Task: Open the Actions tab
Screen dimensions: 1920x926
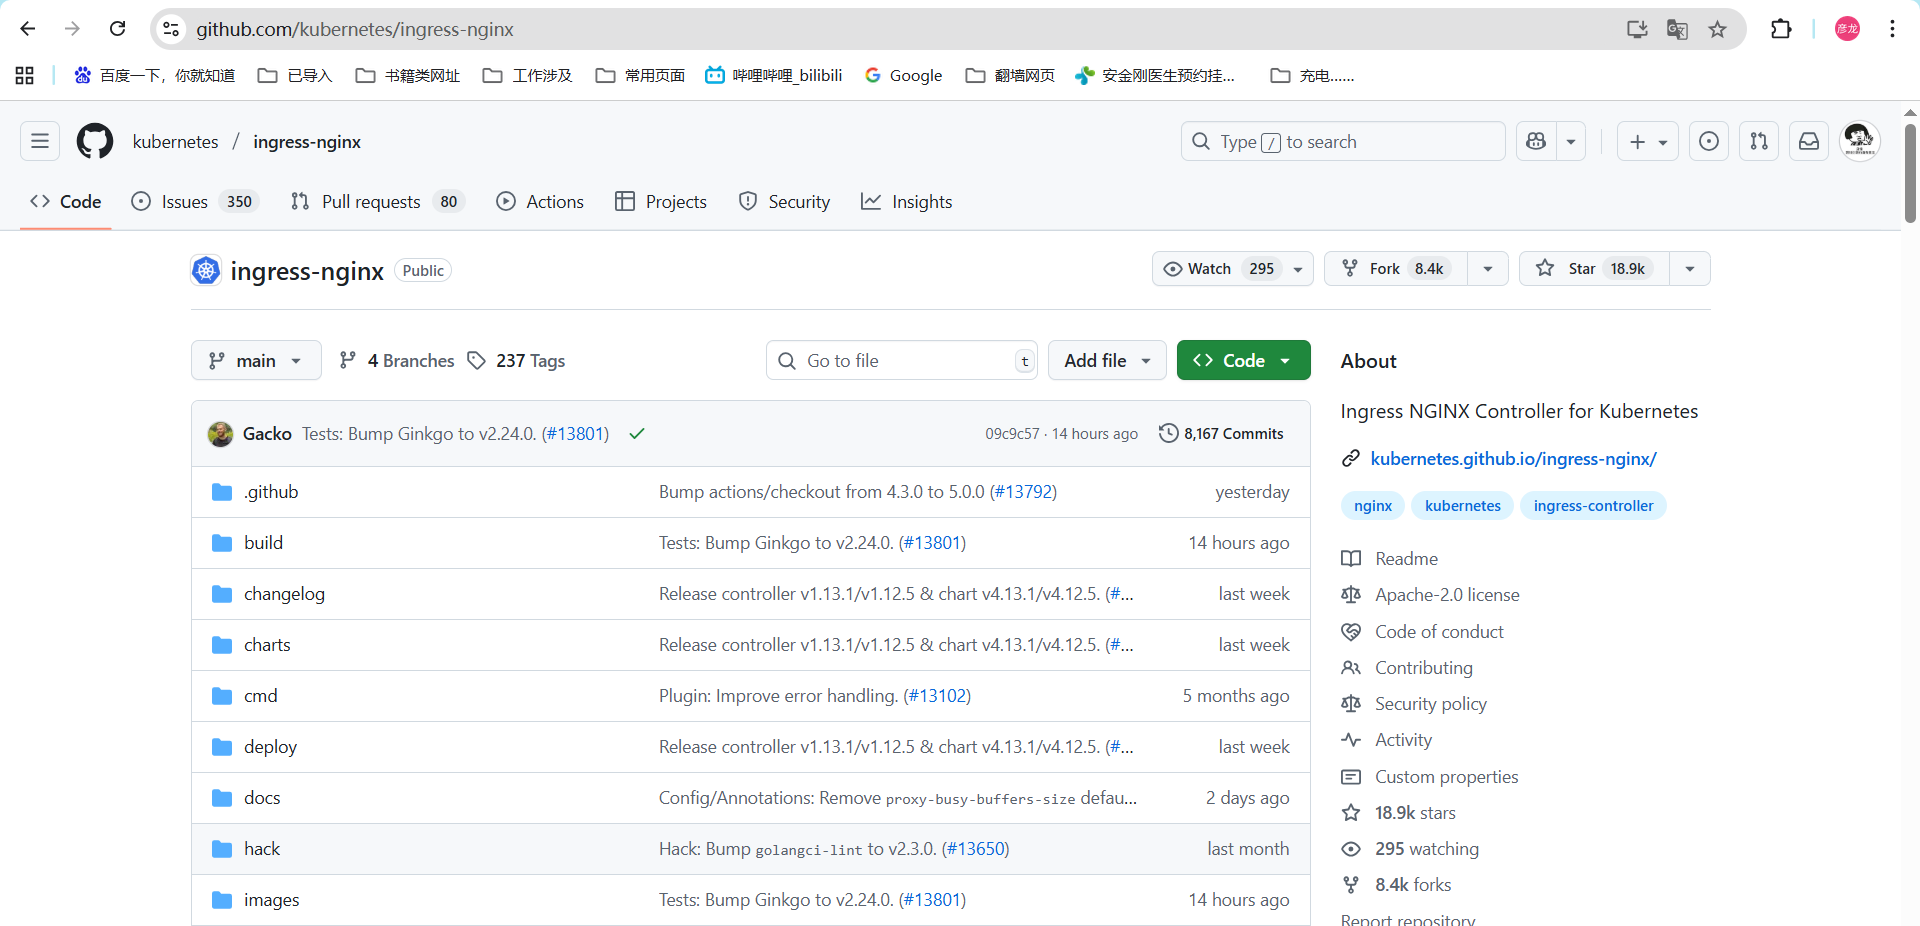Action: point(540,202)
